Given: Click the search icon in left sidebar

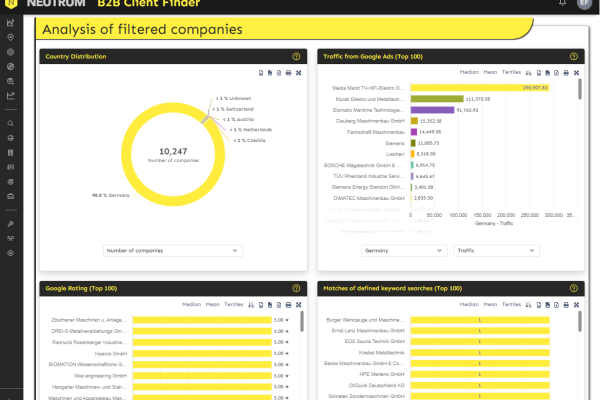Looking at the screenshot, I should [x=10, y=124].
